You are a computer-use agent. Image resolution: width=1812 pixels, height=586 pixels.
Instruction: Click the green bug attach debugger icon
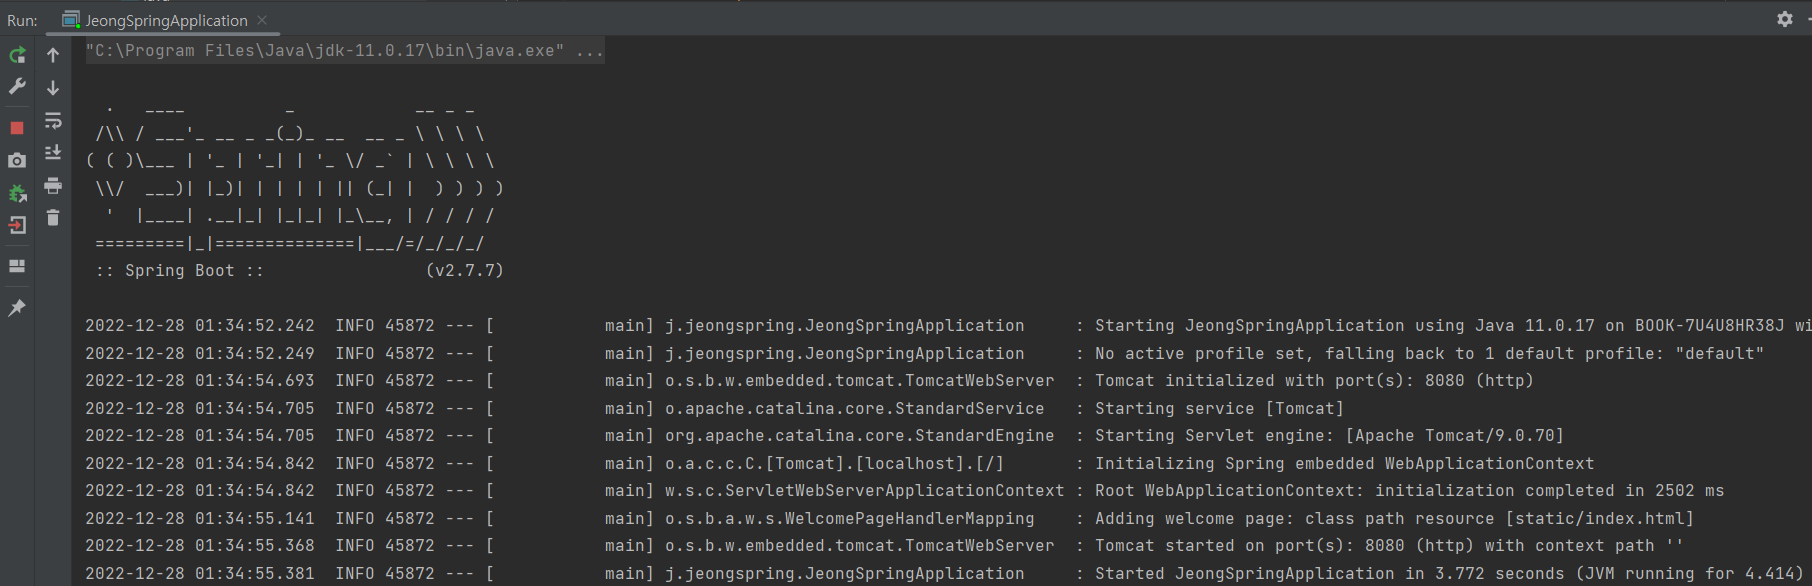(x=17, y=193)
